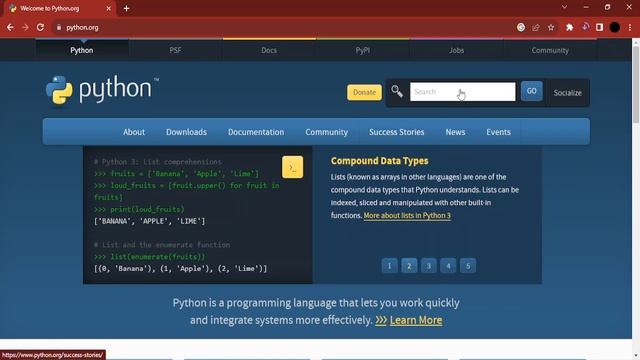Open the Chrome profile avatar
This screenshot has height=360, width=640.
tap(615, 27)
